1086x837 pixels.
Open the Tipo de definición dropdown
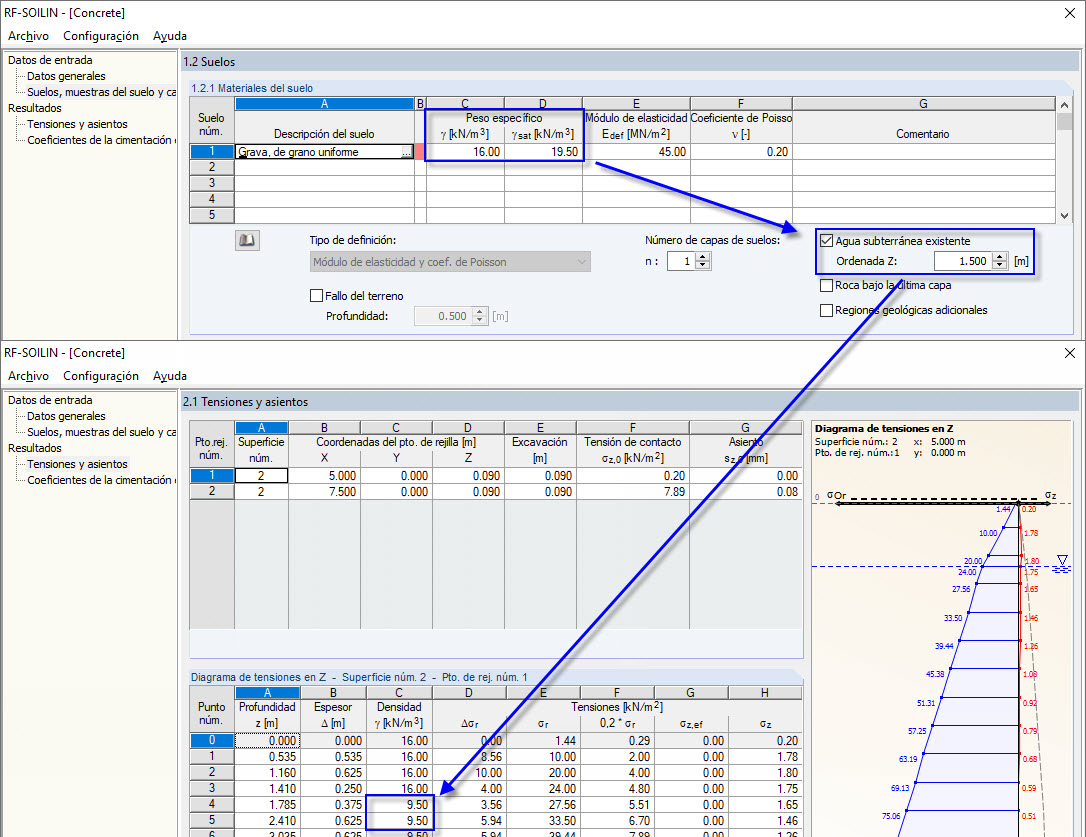click(x=450, y=262)
